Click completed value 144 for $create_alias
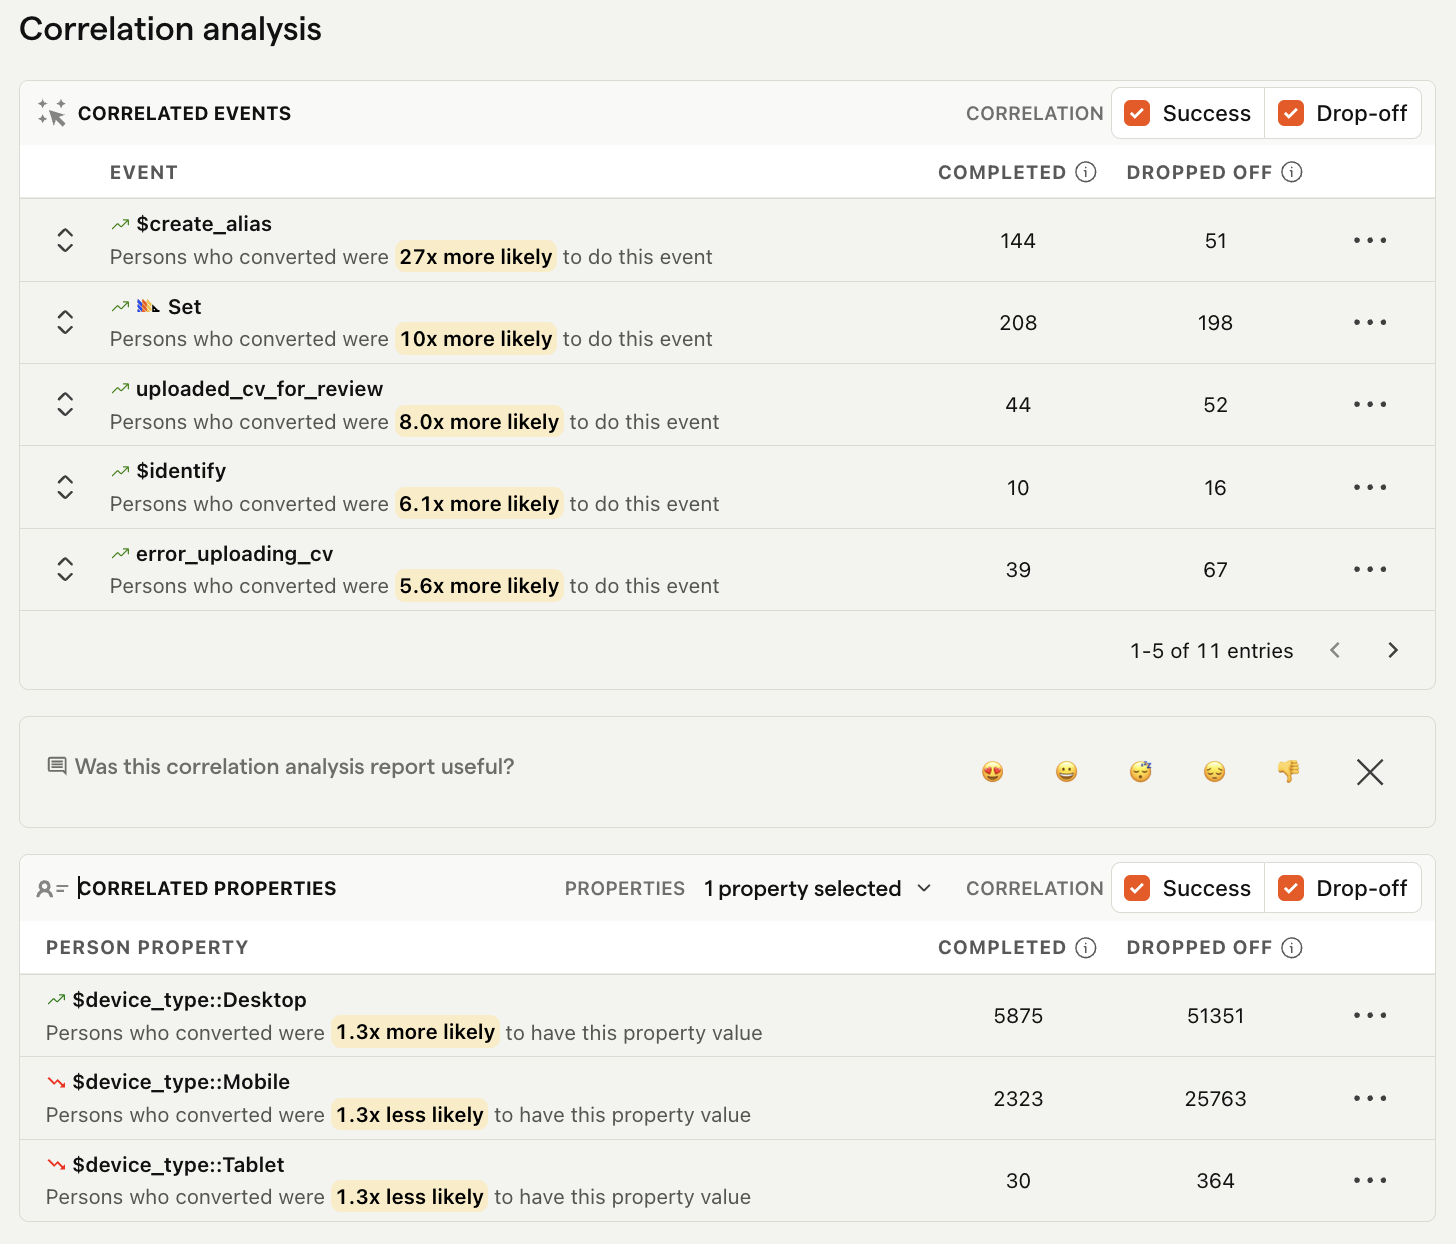This screenshot has height=1244, width=1456. point(1018,241)
